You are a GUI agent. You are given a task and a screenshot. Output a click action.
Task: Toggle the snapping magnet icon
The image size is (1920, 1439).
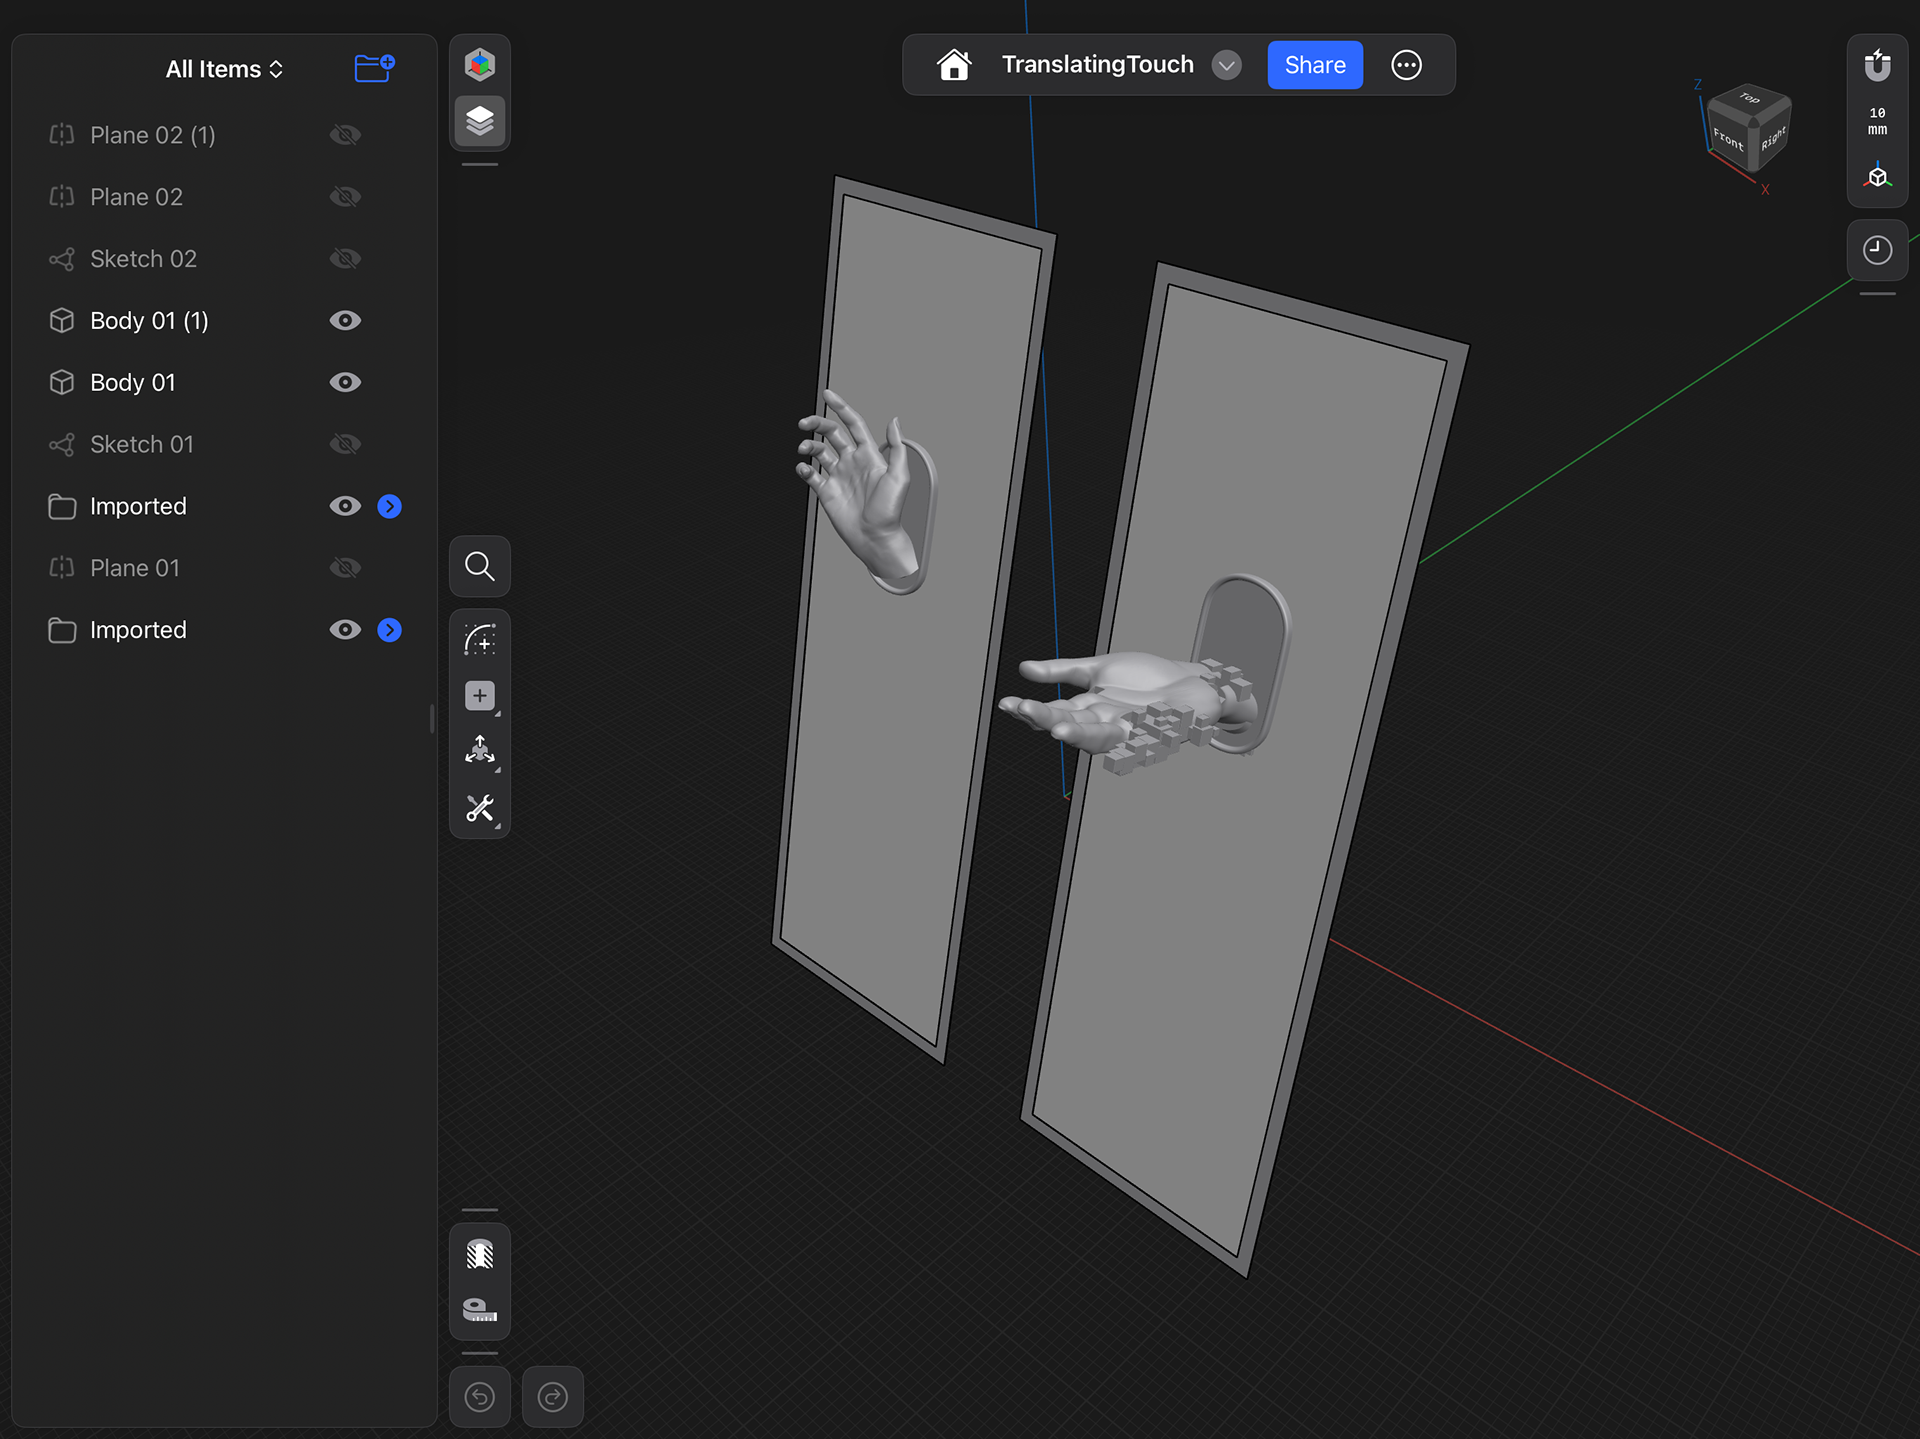click(x=1877, y=66)
